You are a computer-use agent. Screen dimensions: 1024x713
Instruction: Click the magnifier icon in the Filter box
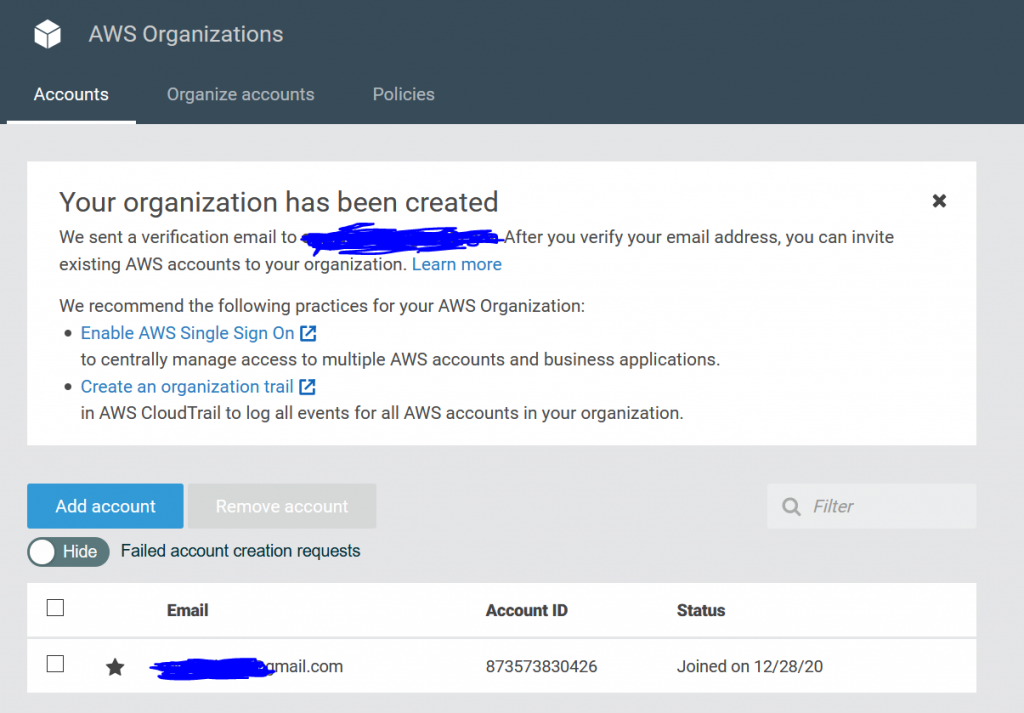[x=791, y=507]
